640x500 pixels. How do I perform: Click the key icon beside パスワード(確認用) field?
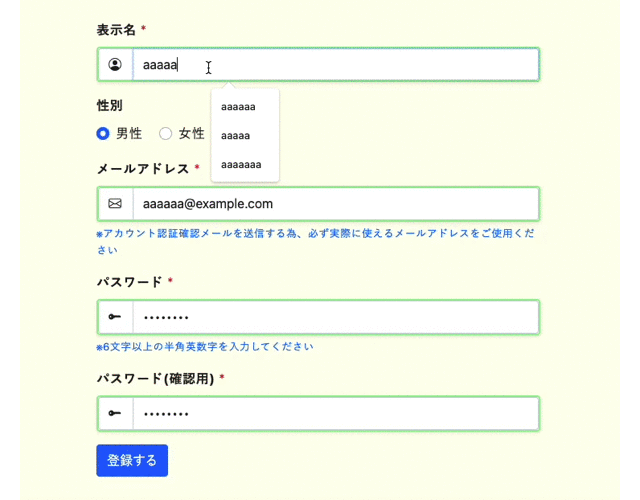pyautogui.click(x=115, y=413)
